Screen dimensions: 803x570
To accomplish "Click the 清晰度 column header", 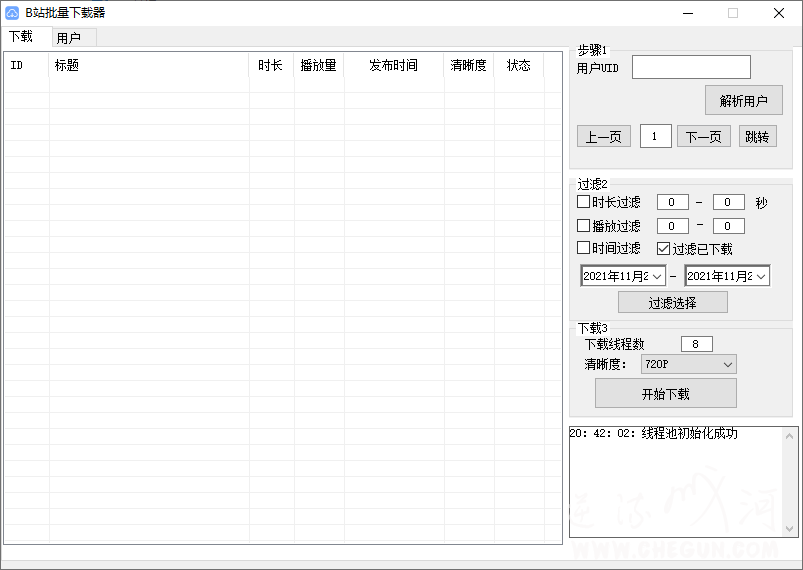I will tap(469, 65).
